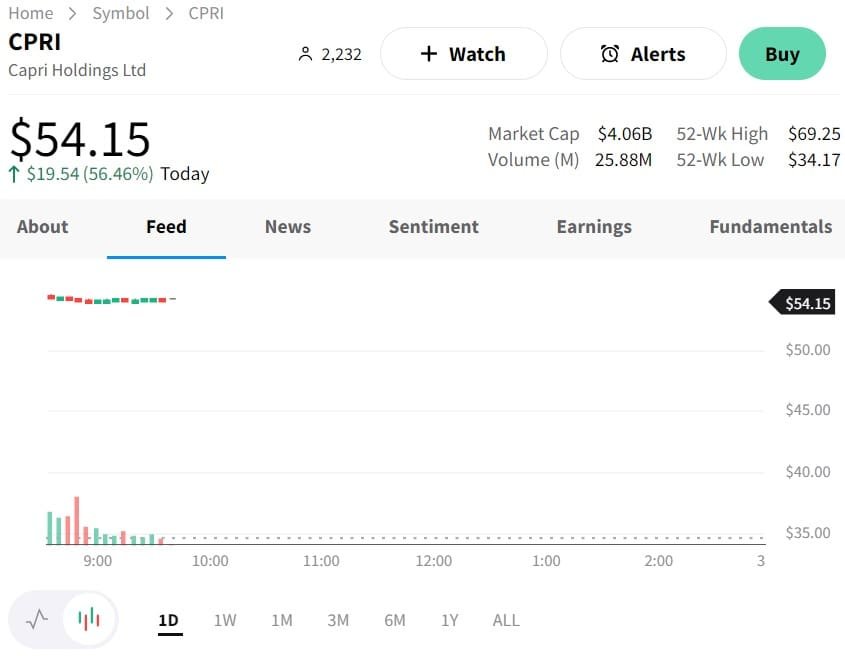Set chart range to 1W

(x=225, y=620)
